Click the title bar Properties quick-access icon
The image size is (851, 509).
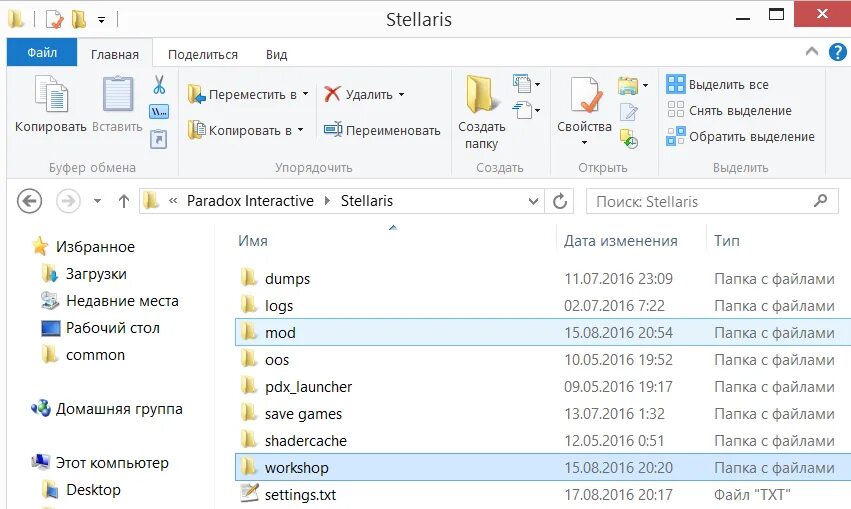[54, 20]
